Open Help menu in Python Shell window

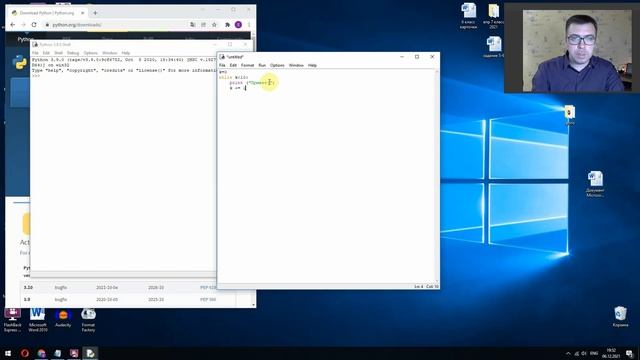(126, 53)
